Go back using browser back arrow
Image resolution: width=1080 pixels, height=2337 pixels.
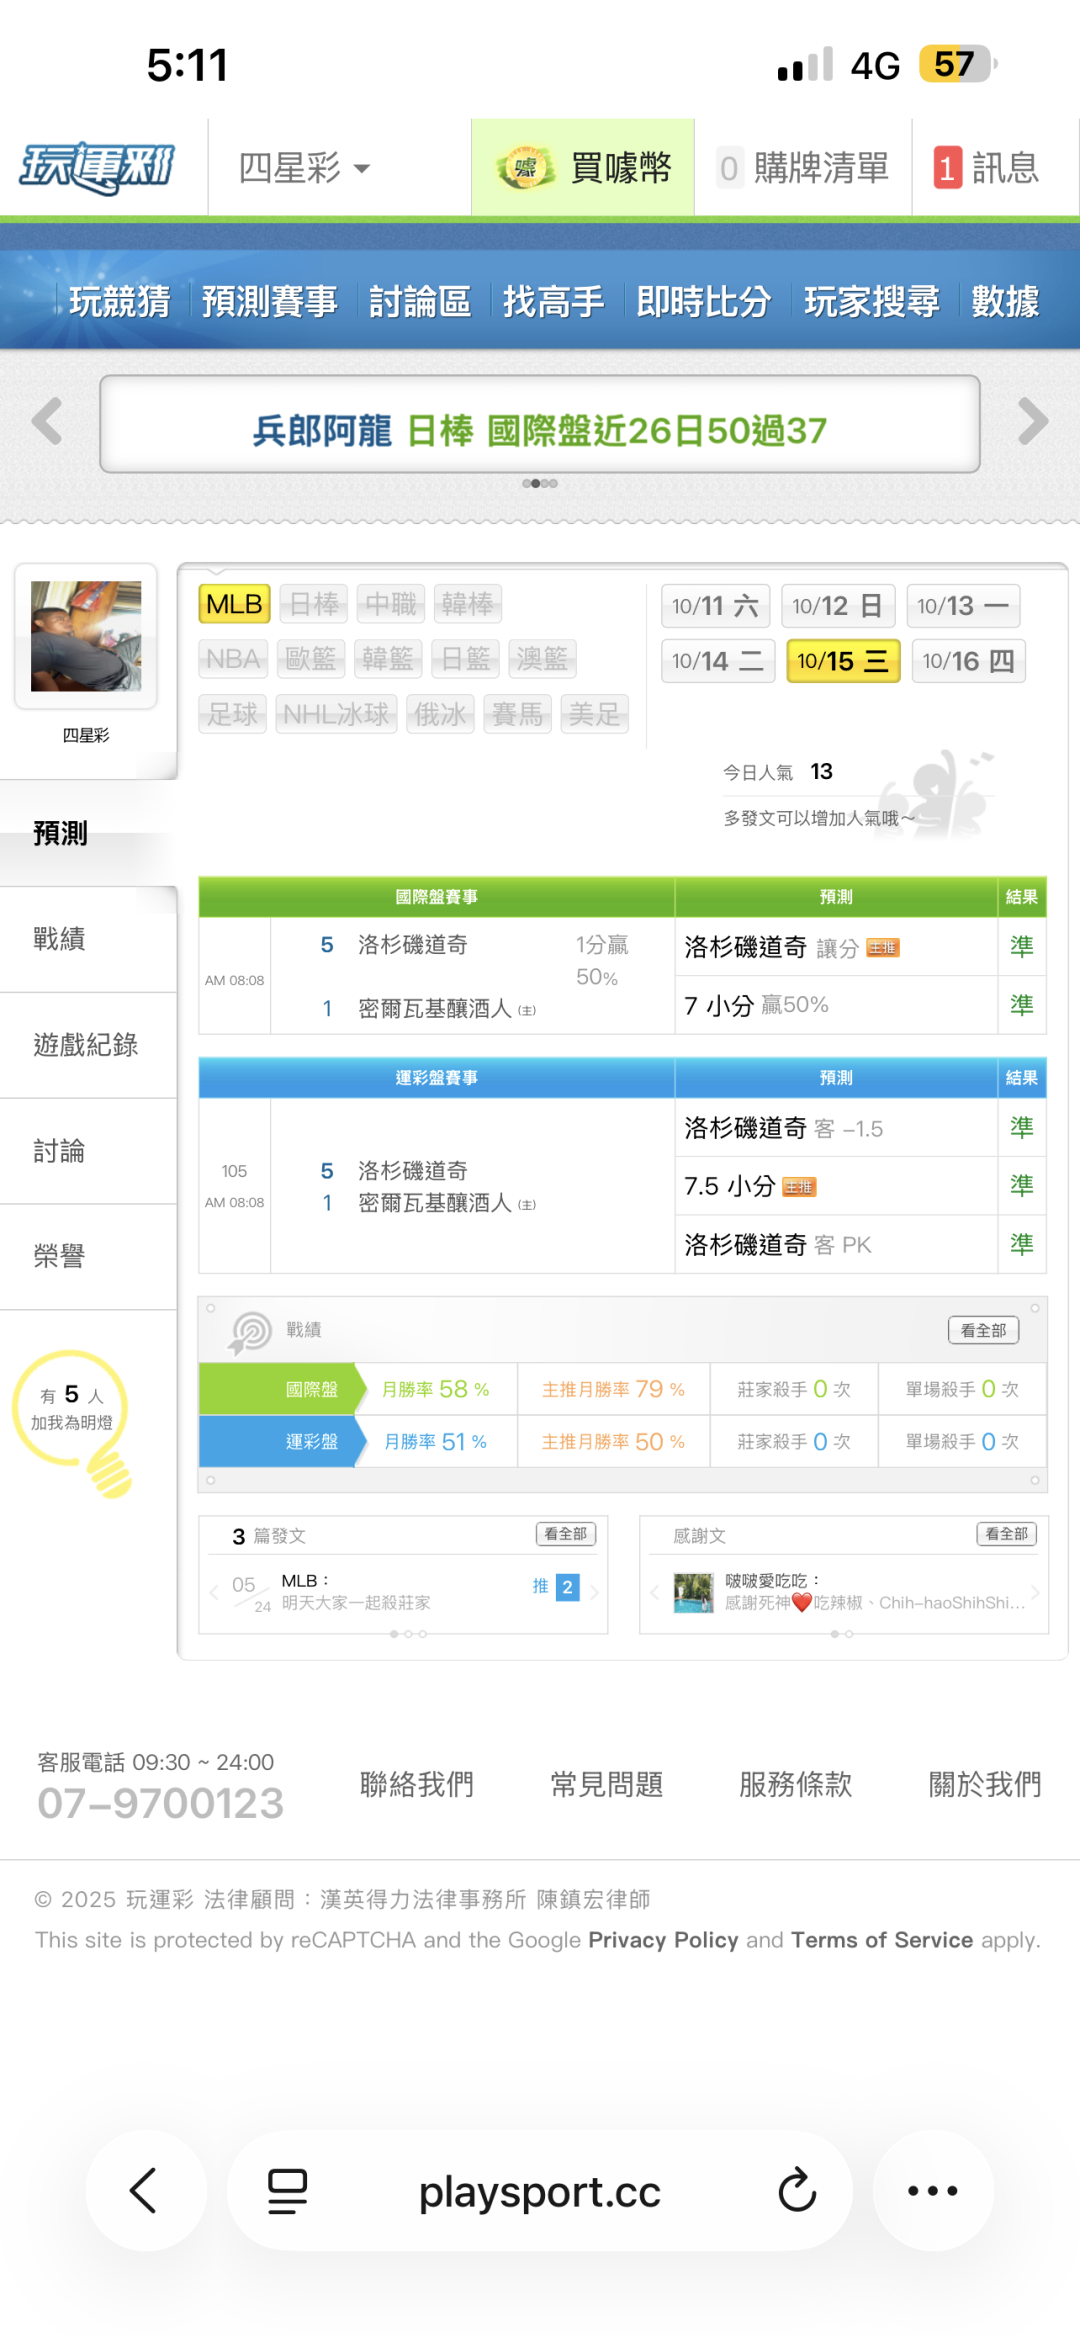point(144,2190)
